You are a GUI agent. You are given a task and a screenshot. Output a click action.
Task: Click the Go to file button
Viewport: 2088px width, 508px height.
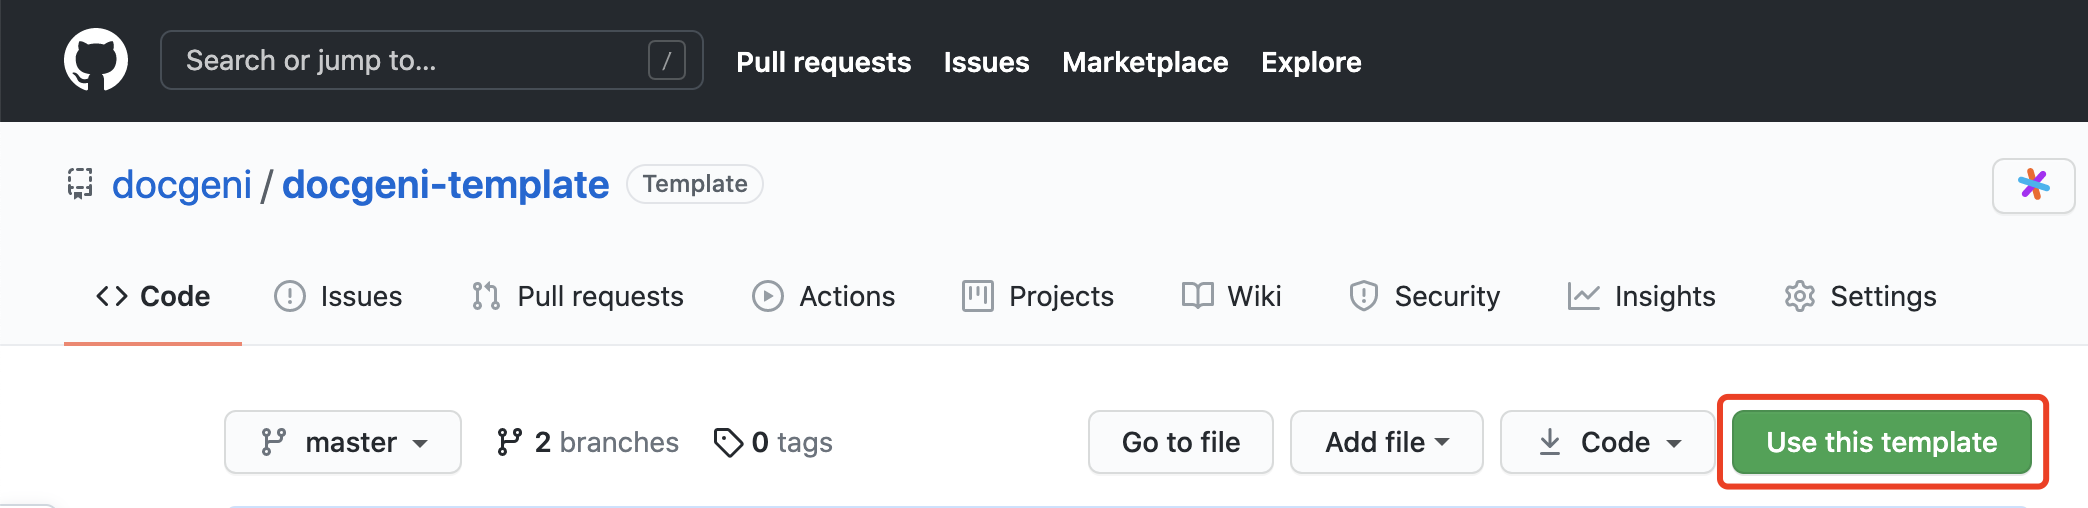click(1180, 442)
